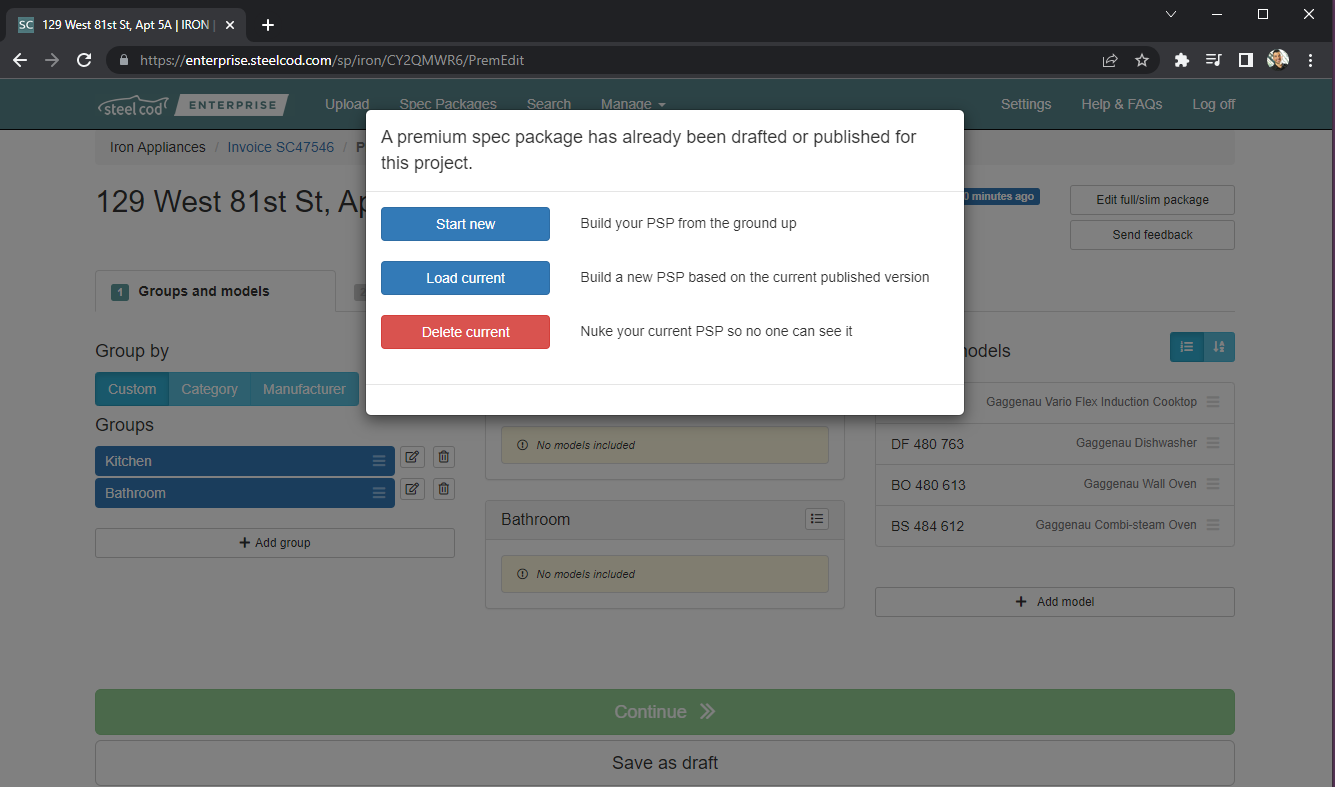This screenshot has width=1335, height=787.
Task: Group models by Manufacturer
Action: pyautogui.click(x=304, y=389)
